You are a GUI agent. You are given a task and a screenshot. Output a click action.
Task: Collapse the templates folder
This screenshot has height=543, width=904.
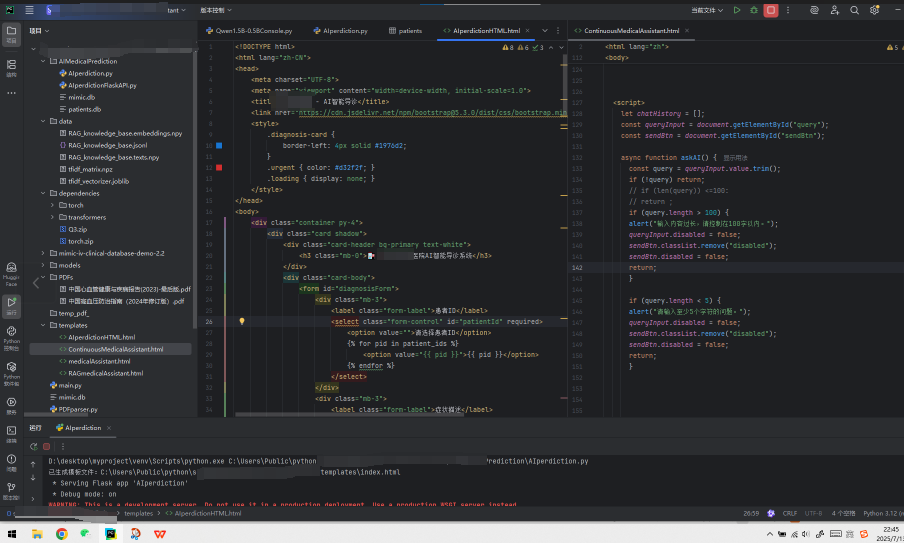click(43, 326)
